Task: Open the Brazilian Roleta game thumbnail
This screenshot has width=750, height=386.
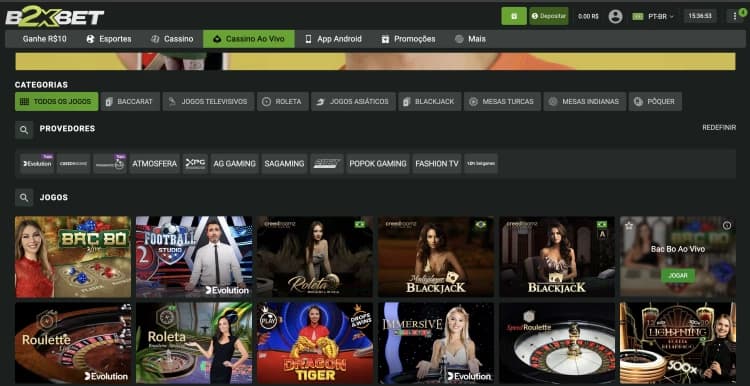Action: pyautogui.click(x=194, y=342)
